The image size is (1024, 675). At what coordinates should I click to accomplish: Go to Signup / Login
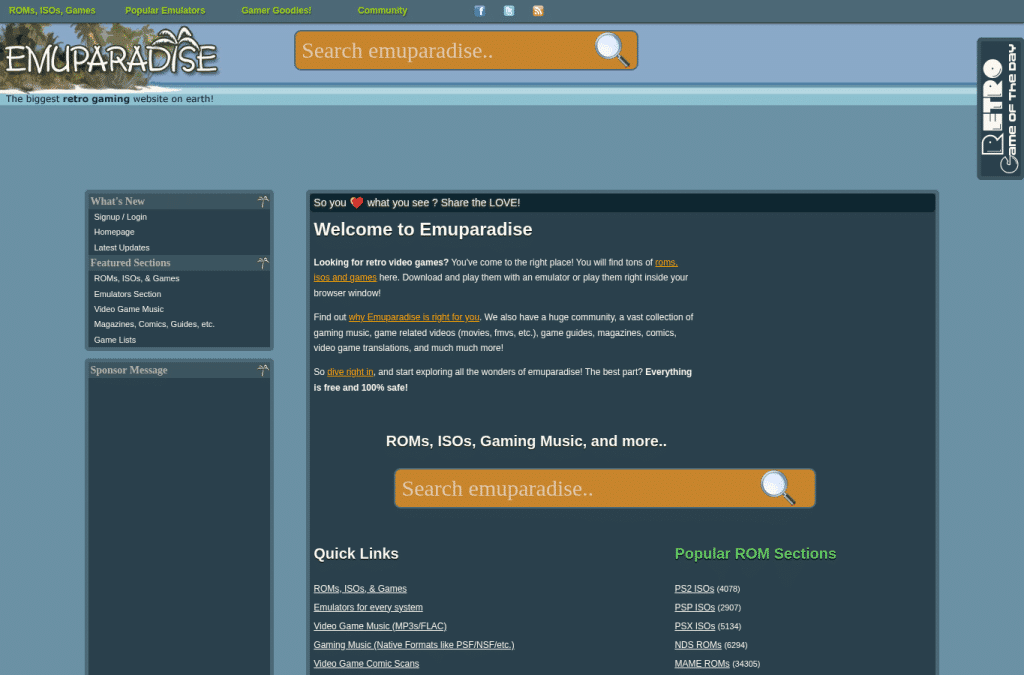point(120,217)
